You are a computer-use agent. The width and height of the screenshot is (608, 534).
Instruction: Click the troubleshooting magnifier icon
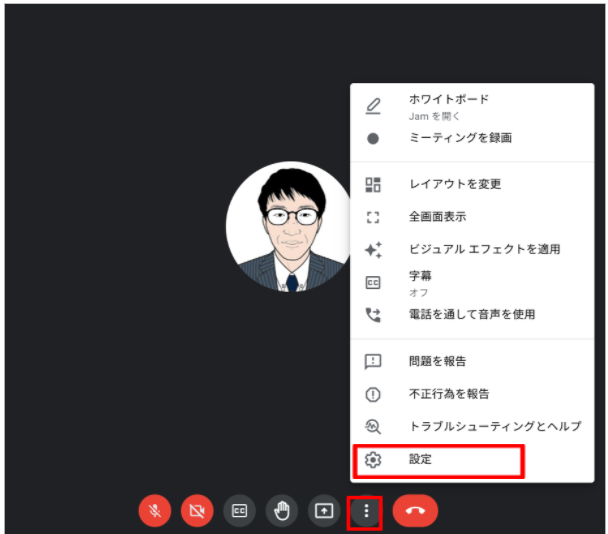point(373,427)
